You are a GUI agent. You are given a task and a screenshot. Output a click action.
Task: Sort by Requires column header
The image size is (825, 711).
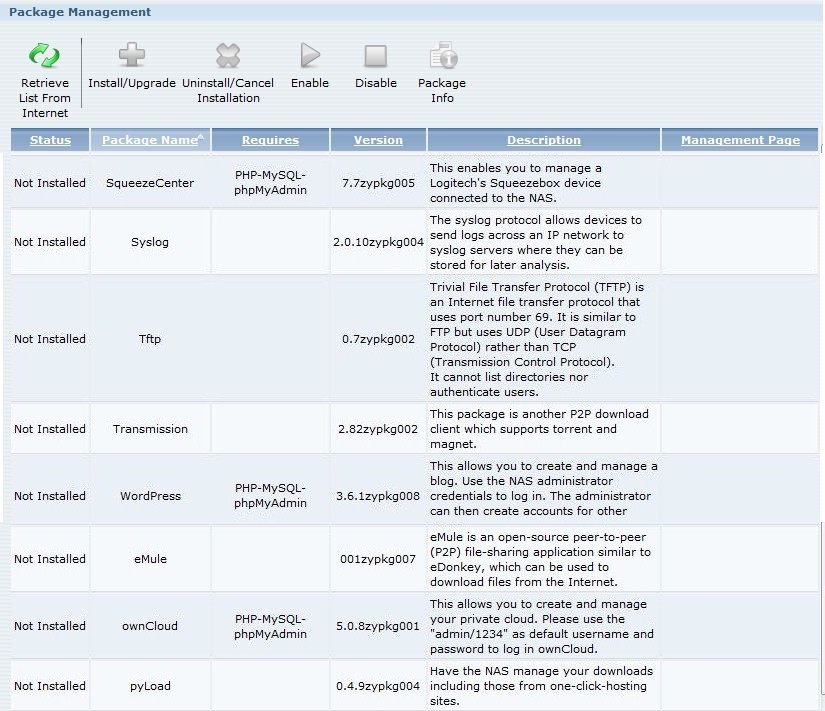270,140
